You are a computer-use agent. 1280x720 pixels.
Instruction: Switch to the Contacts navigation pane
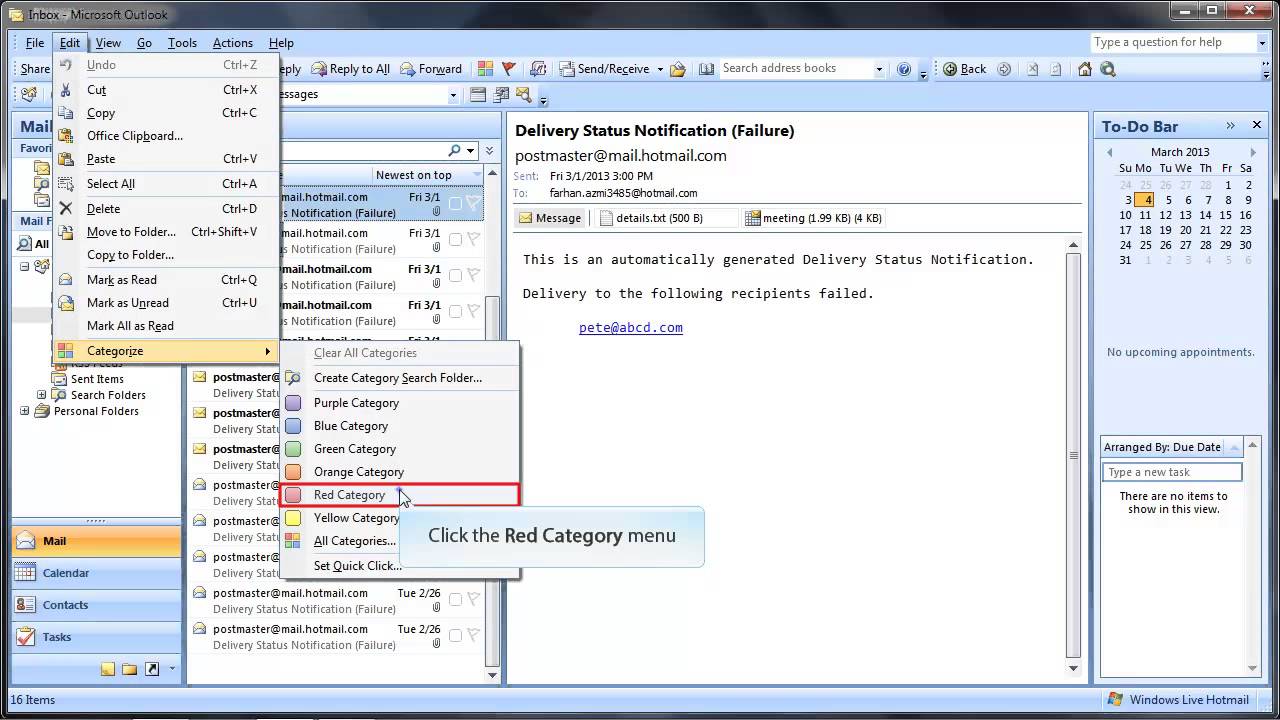click(x=96, y=605)
